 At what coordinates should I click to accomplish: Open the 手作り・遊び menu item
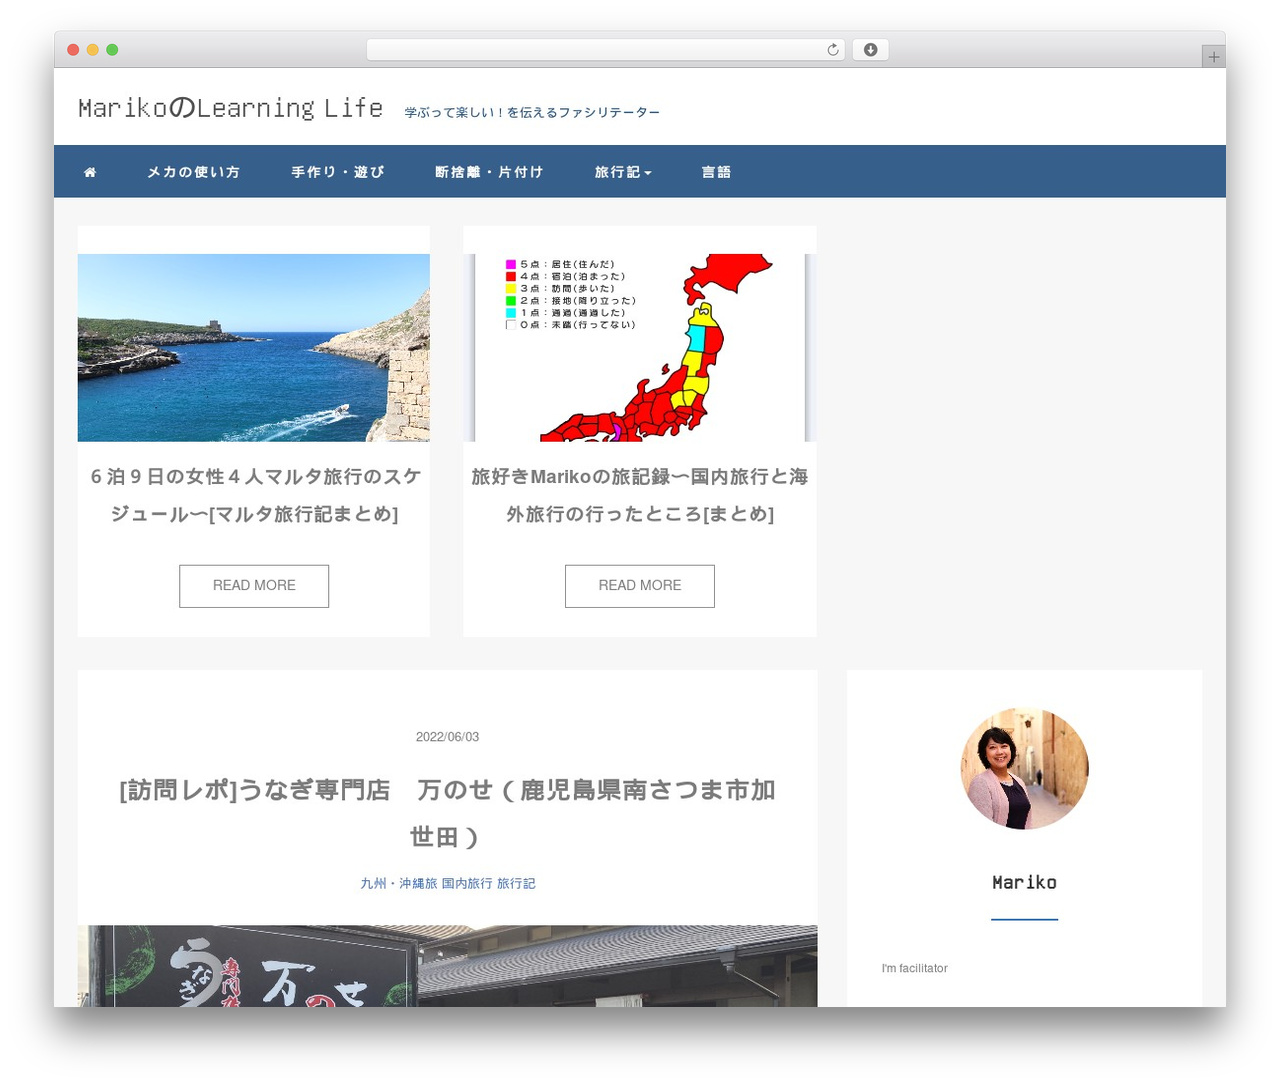338,172
